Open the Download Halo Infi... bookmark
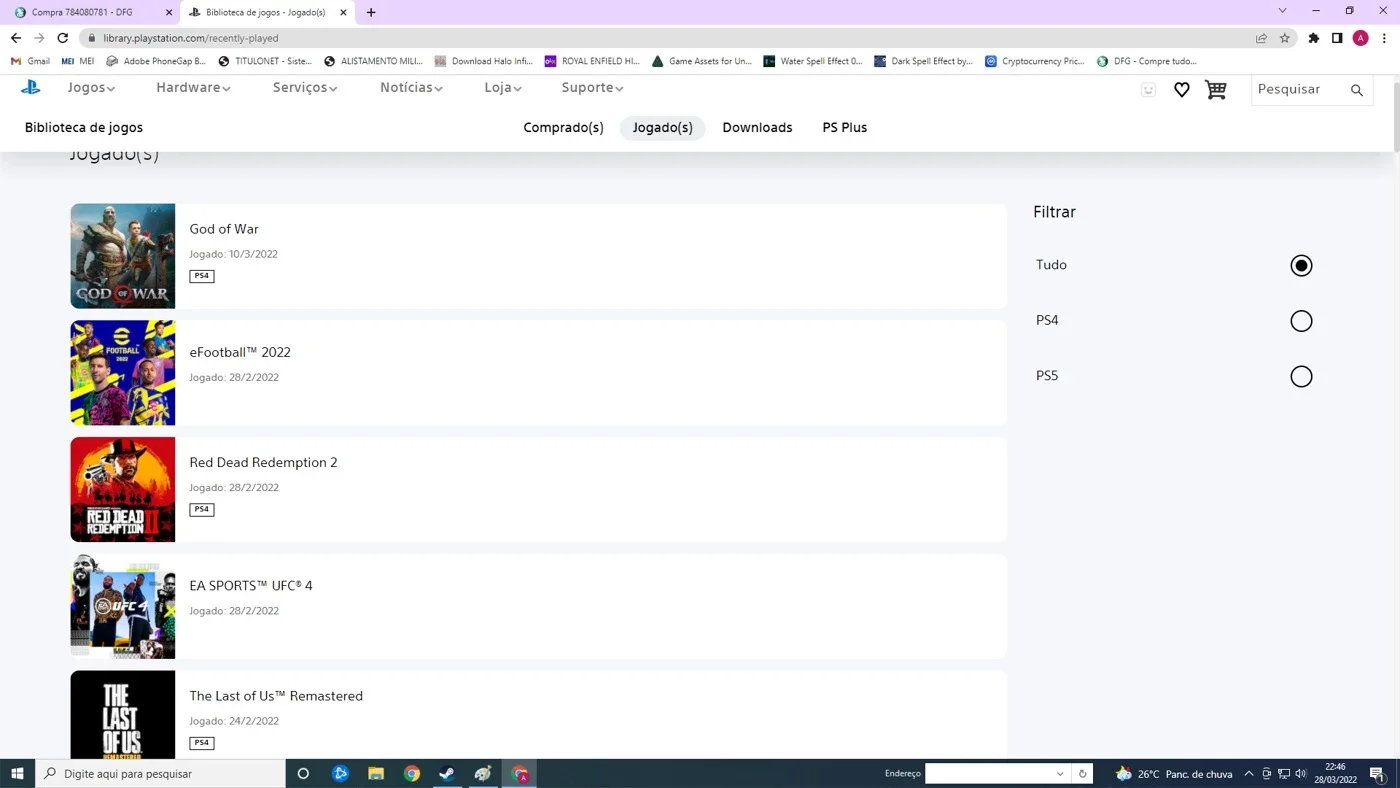The image size is (1400, 788). (x=484, y=61)
